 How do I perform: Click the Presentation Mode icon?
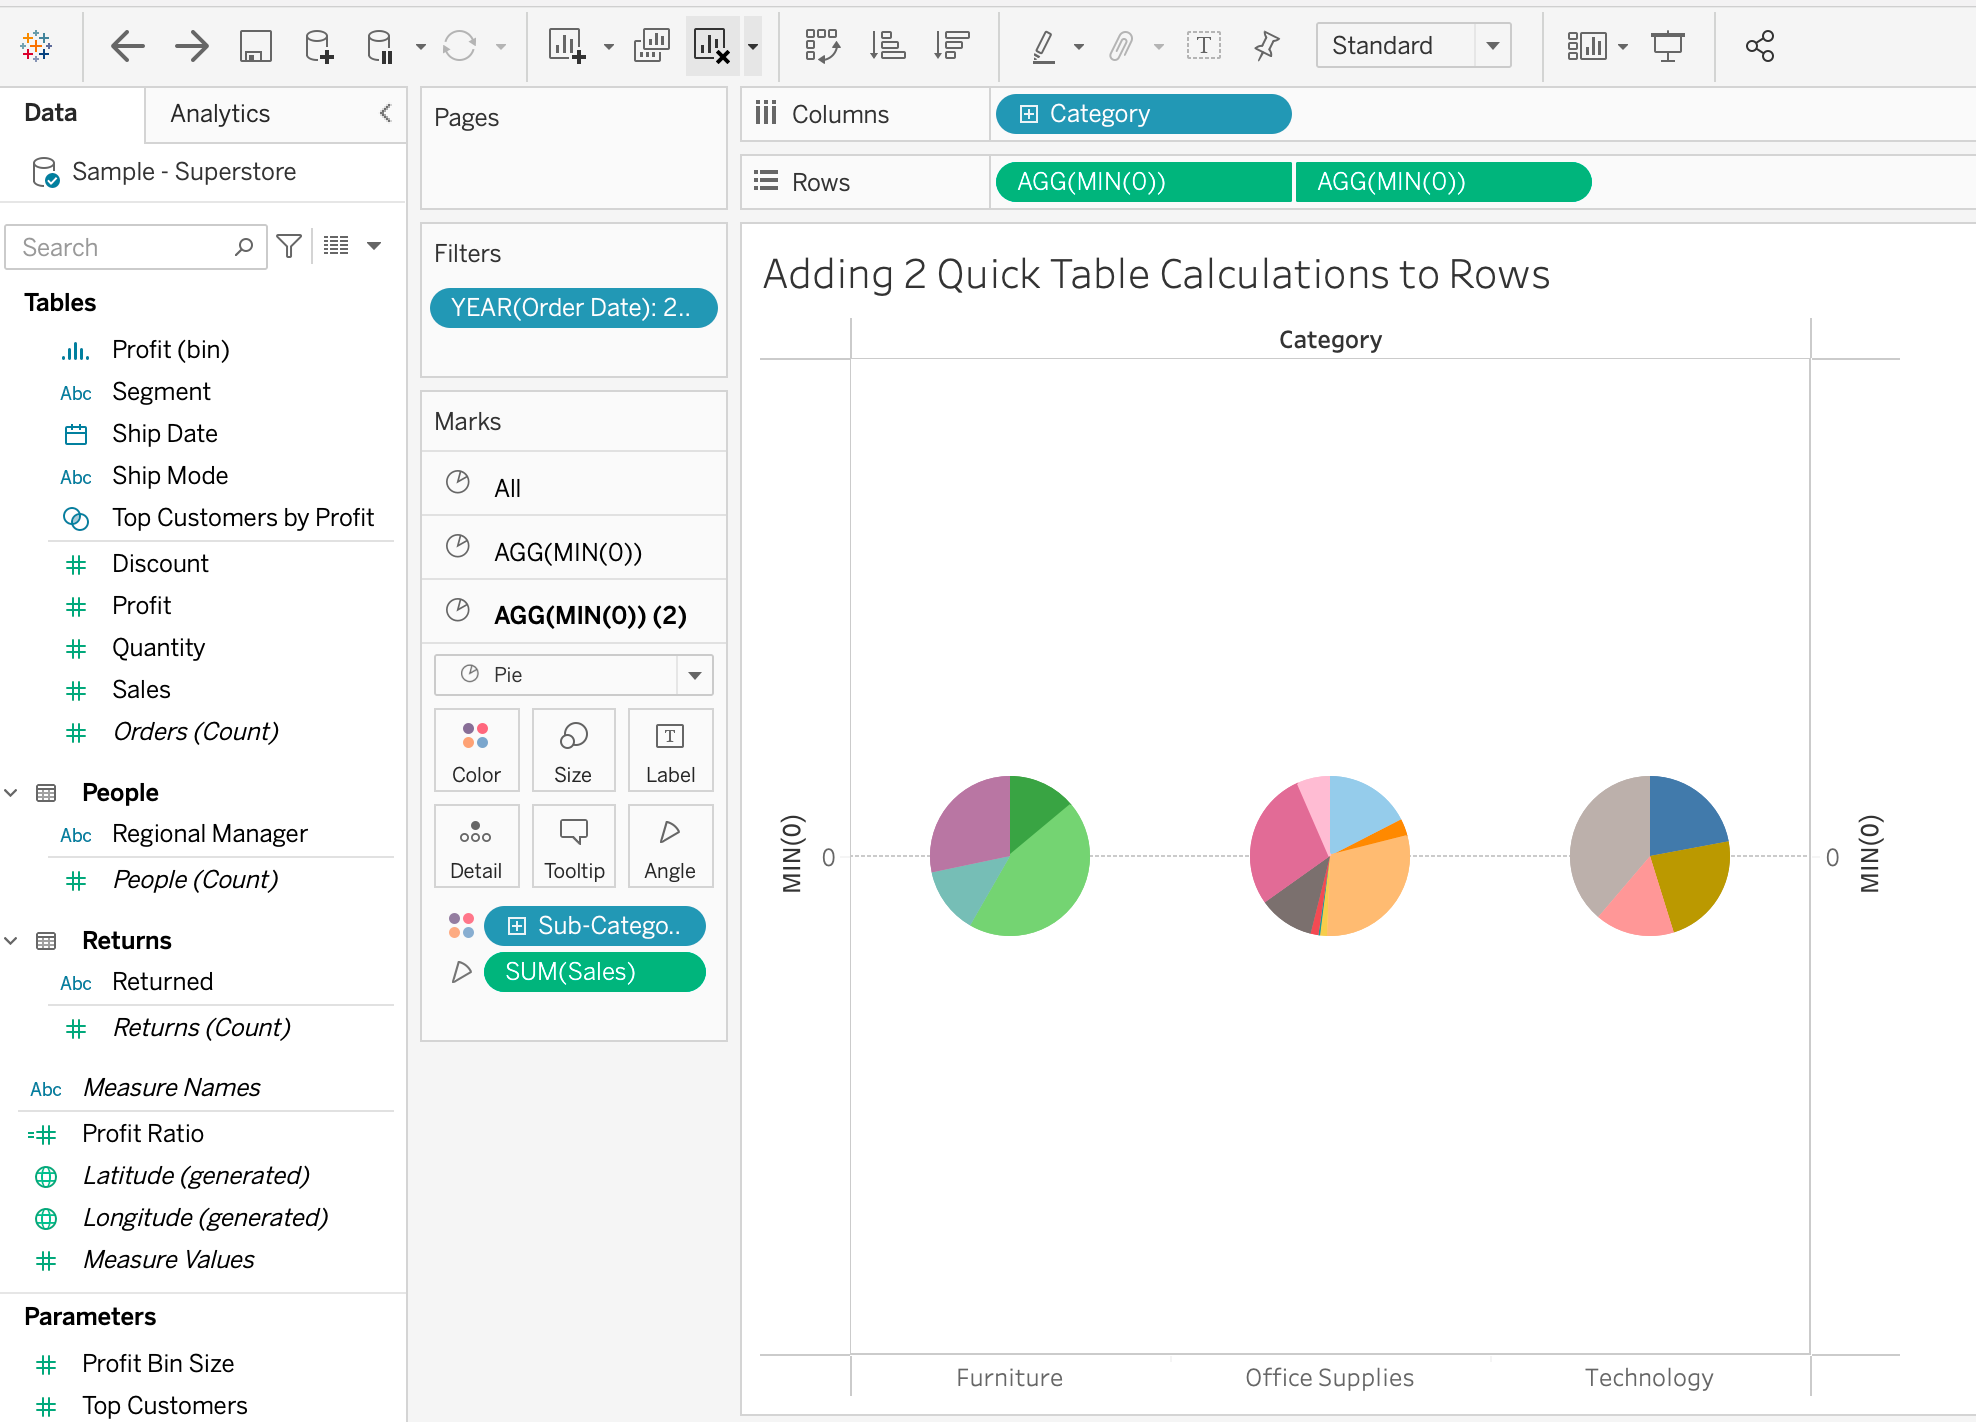point(1668,45)
